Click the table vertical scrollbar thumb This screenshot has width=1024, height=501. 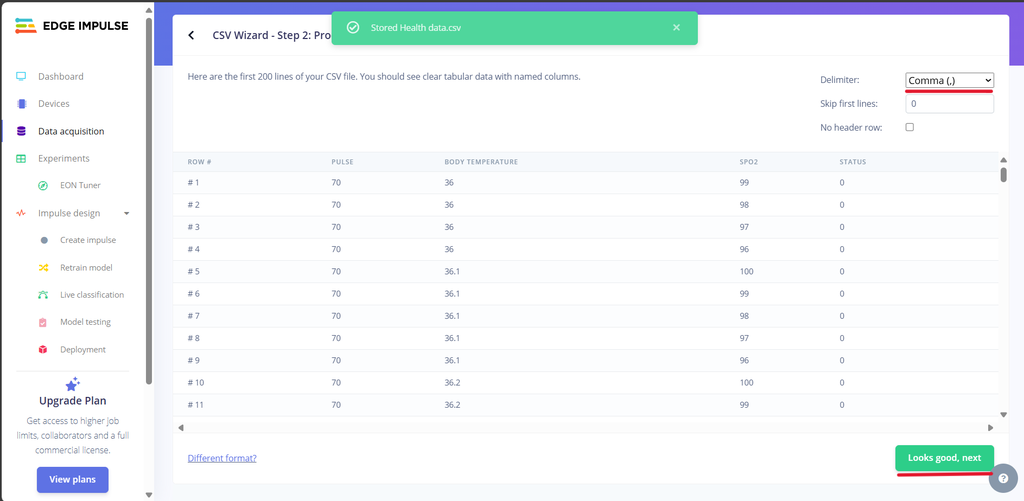(x=1004, y=174)
